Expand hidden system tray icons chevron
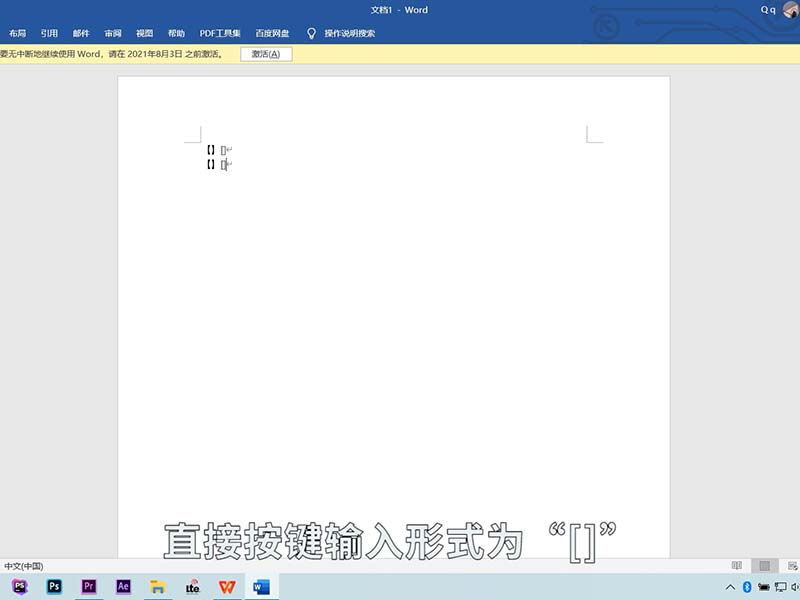 pyautogui.click(x=730, y=587)
